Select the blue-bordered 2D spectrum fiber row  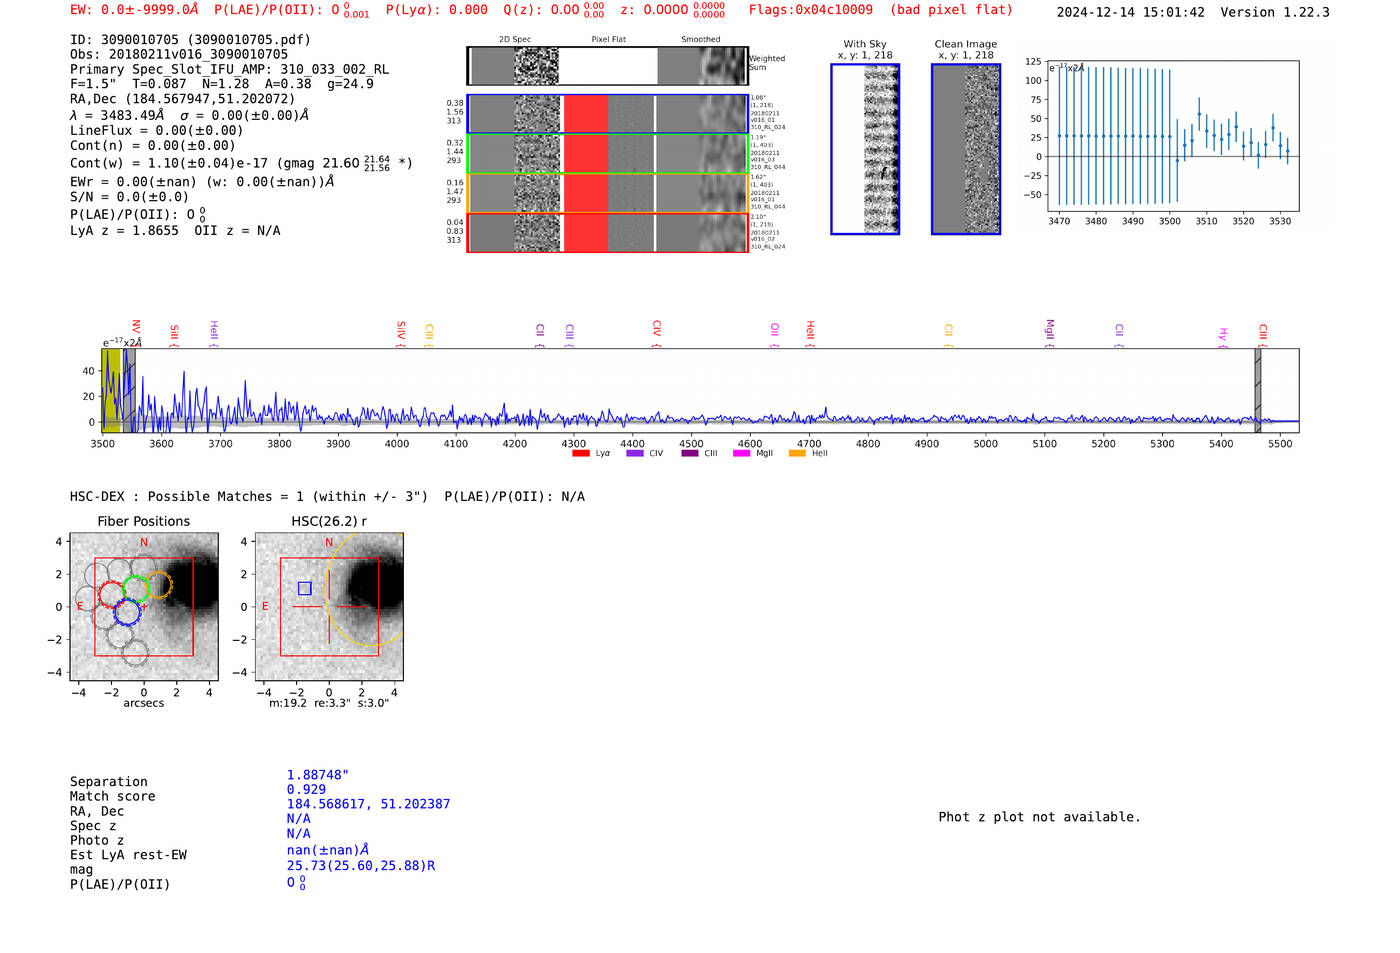click(x=607, y=114)
